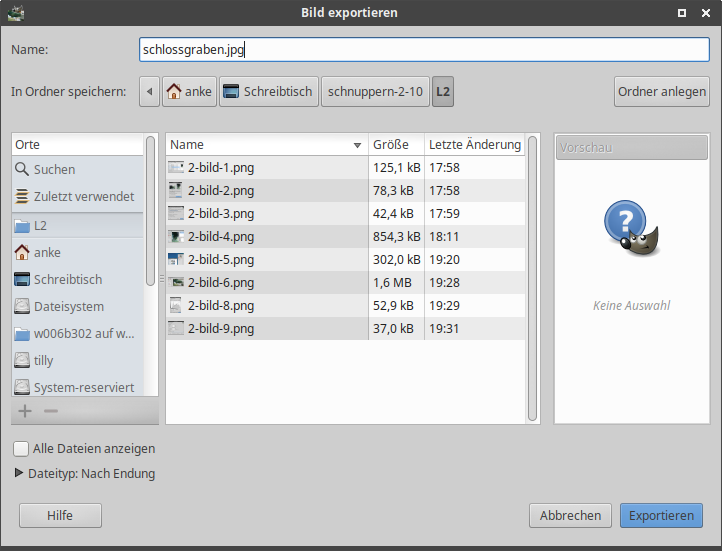Expand Dateityp: Nach Endung section
Viewport: 722px width, 551px height.
click(x=19, y=473)
